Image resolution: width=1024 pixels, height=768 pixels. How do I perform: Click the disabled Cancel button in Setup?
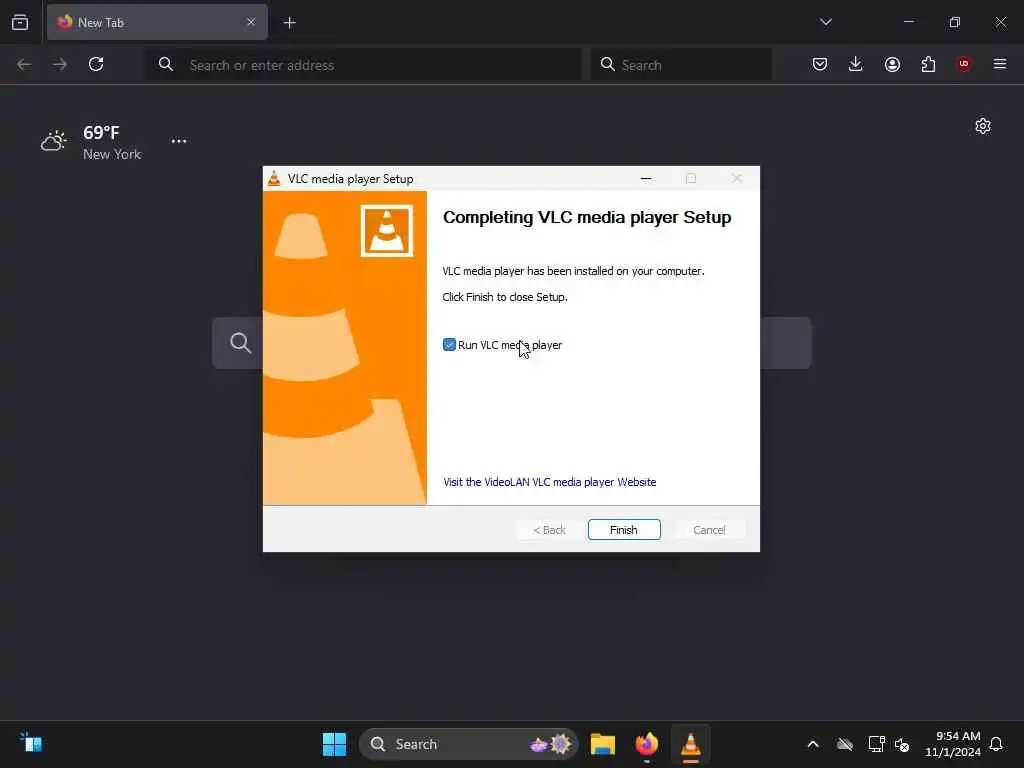(709, 530)
